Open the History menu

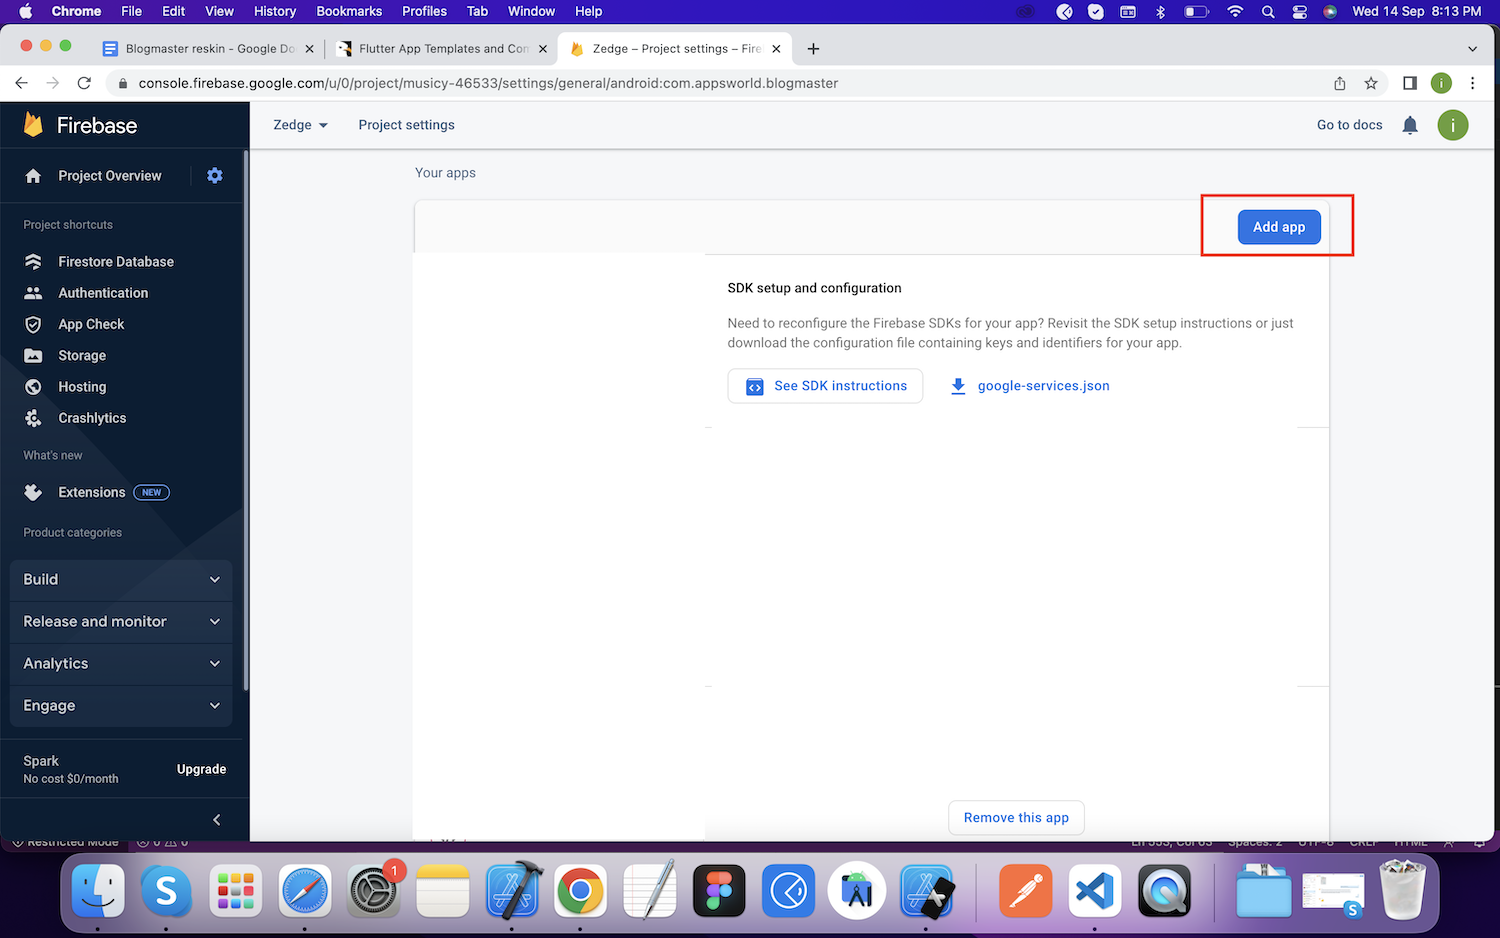click(x=275, y=11)
